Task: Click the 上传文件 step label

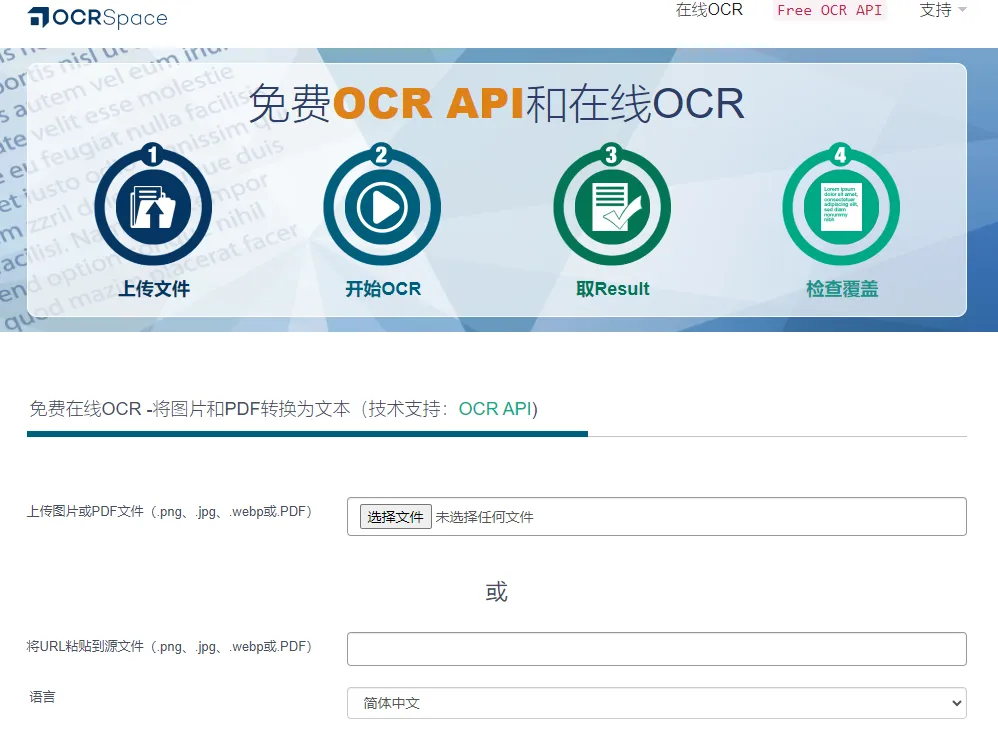Action: point(154,289)
